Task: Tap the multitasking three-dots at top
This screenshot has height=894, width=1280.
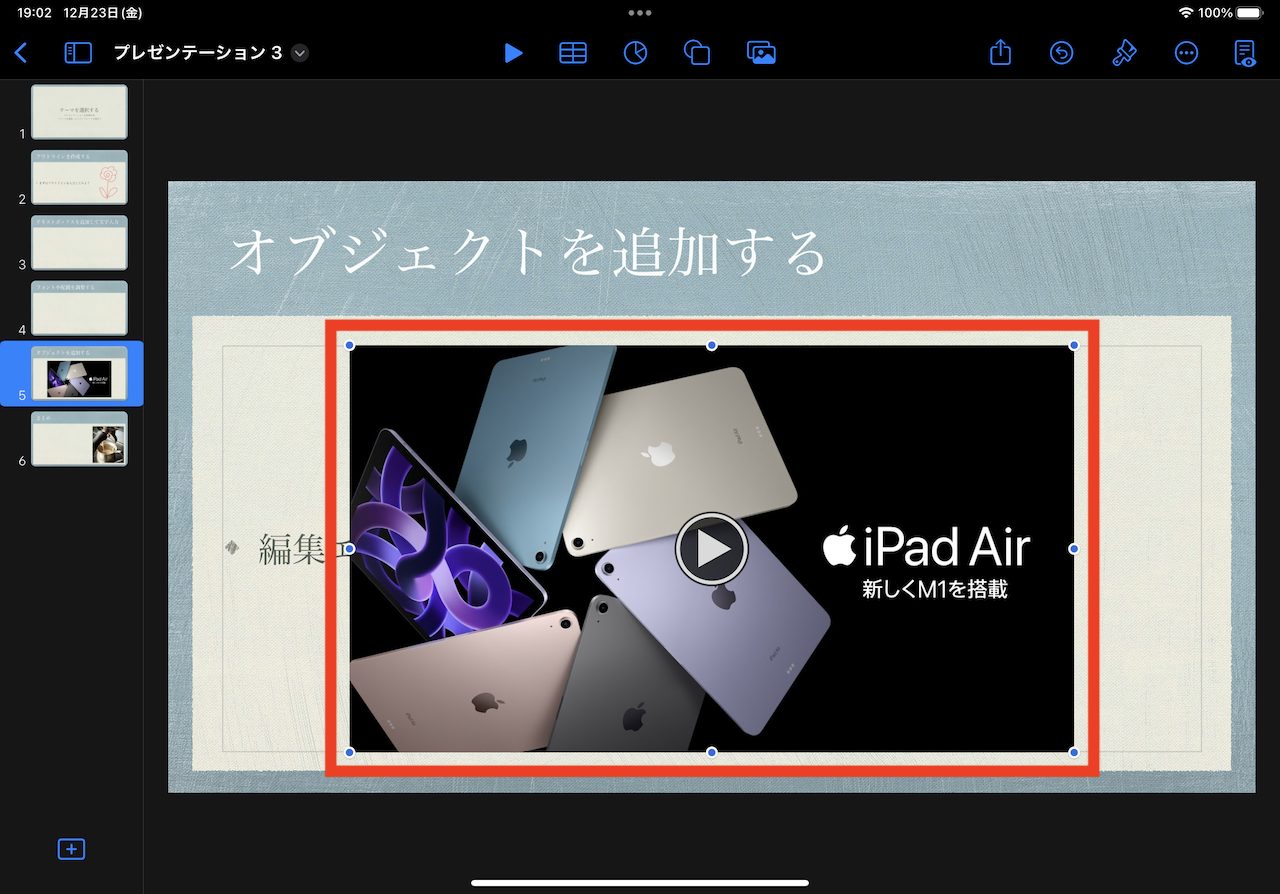Action: 640,13
